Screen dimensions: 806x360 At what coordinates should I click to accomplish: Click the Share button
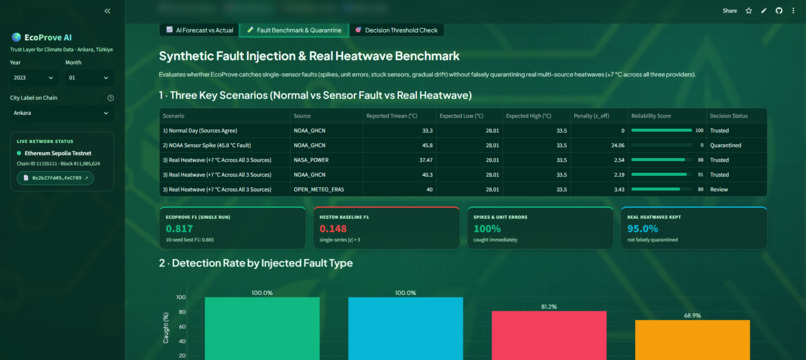pyautogui.click(x=729, y=11)
